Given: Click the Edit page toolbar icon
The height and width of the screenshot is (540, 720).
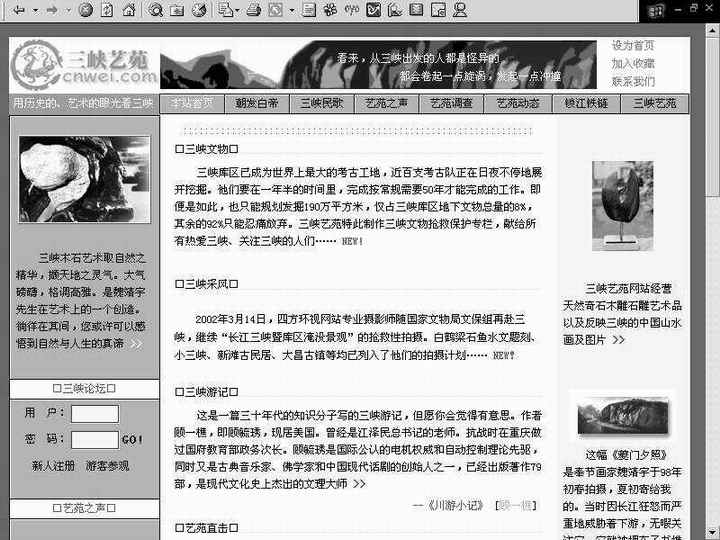Looking at the screenshot, I should pyautogui.click(x=276, y=10).
